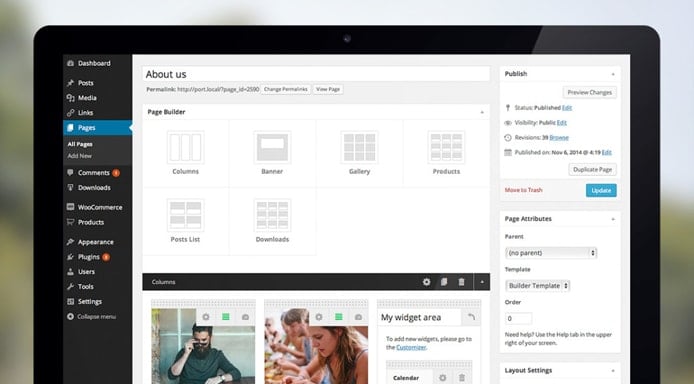Open Users in the sidebar
Screen dimensions: 694x384
(86, 272)
